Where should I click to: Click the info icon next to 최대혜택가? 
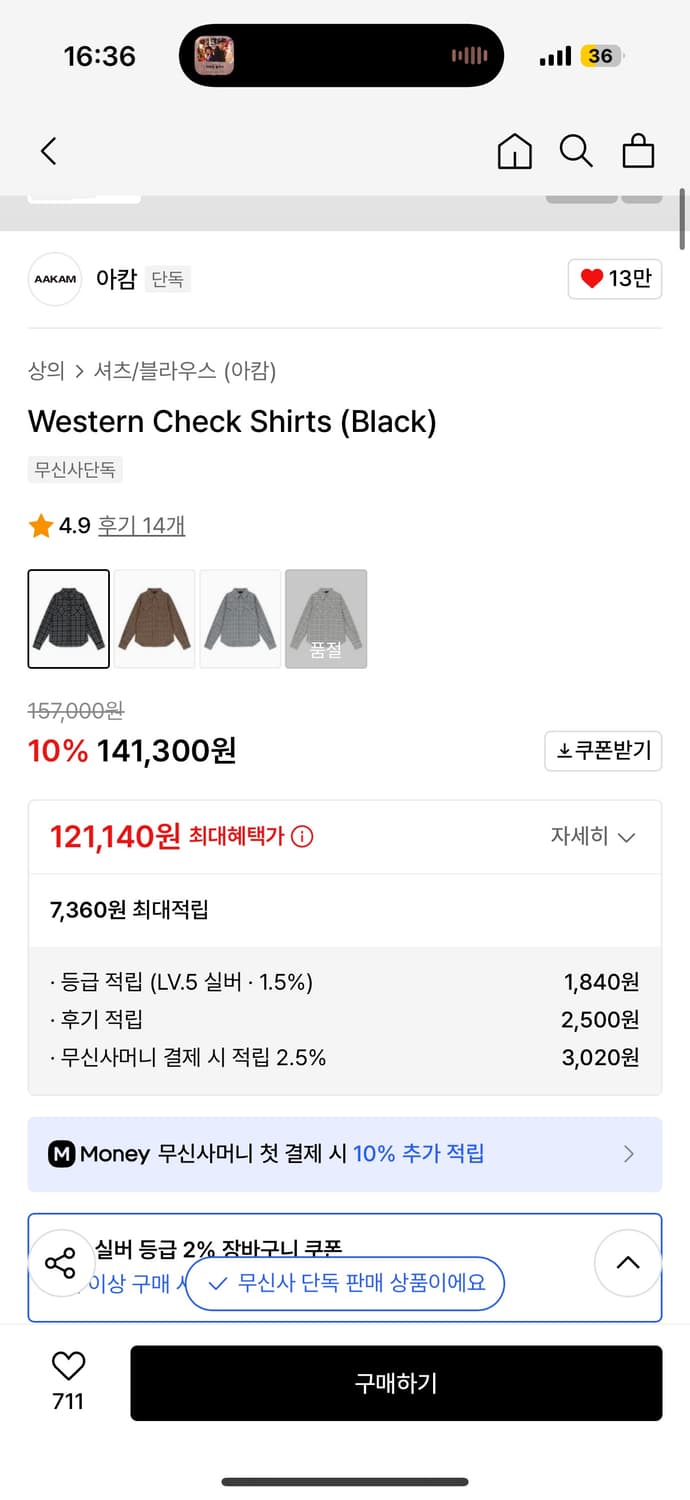303,837
